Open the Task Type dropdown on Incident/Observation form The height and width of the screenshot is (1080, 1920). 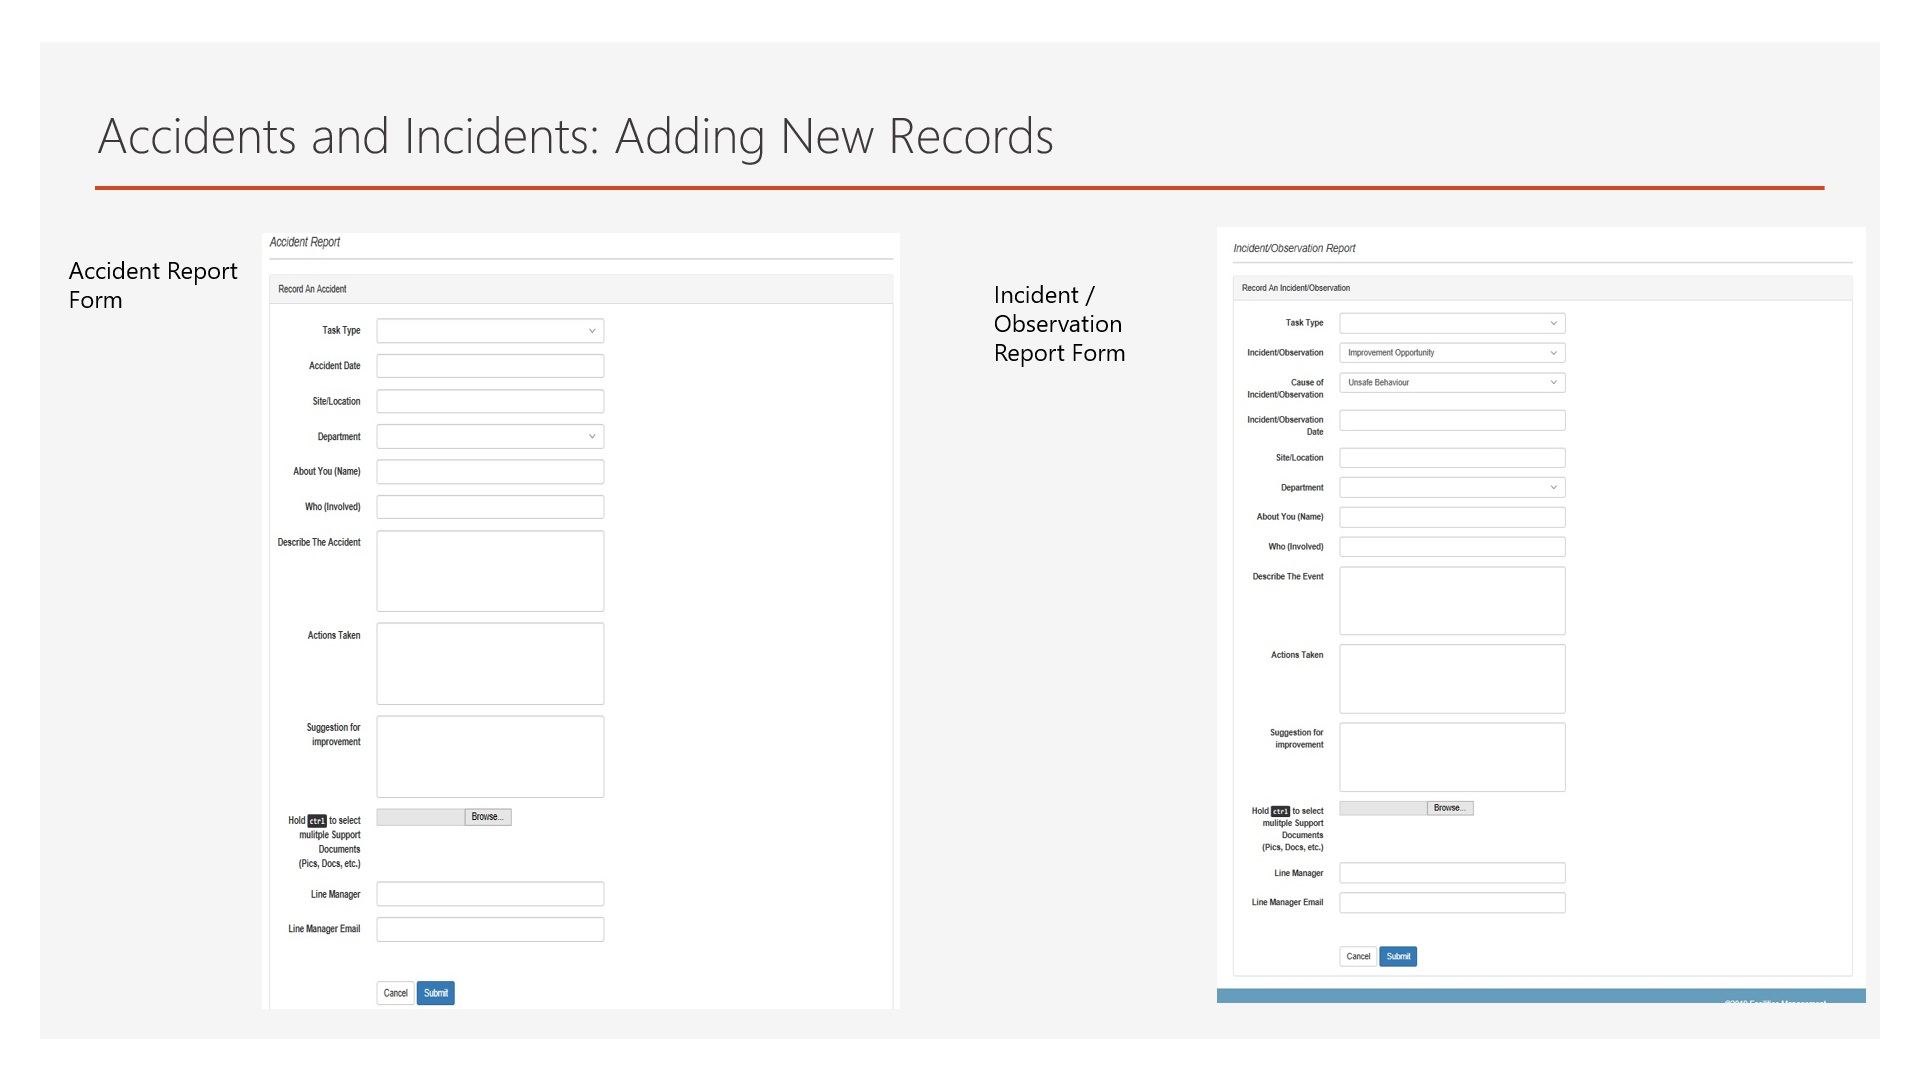(1451, 322)
